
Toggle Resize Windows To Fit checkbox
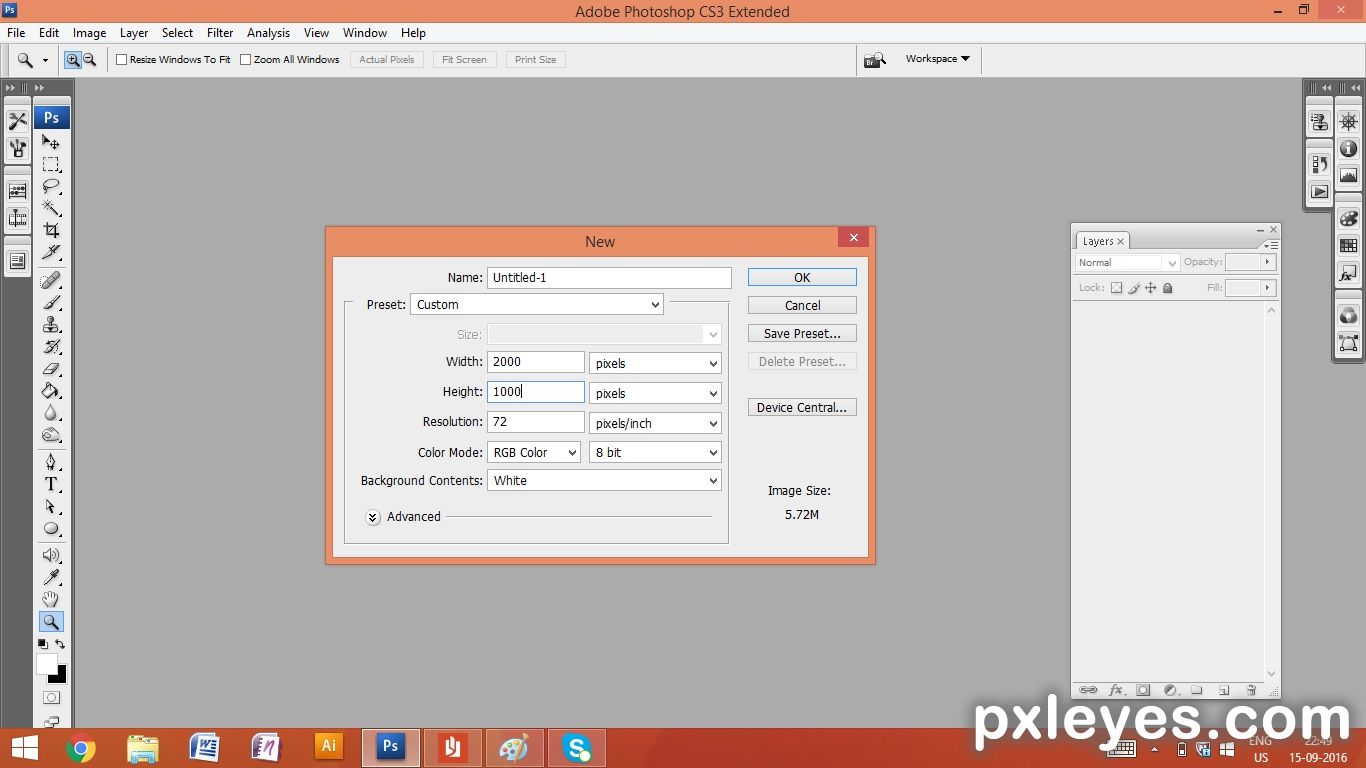tap(122, 60)
